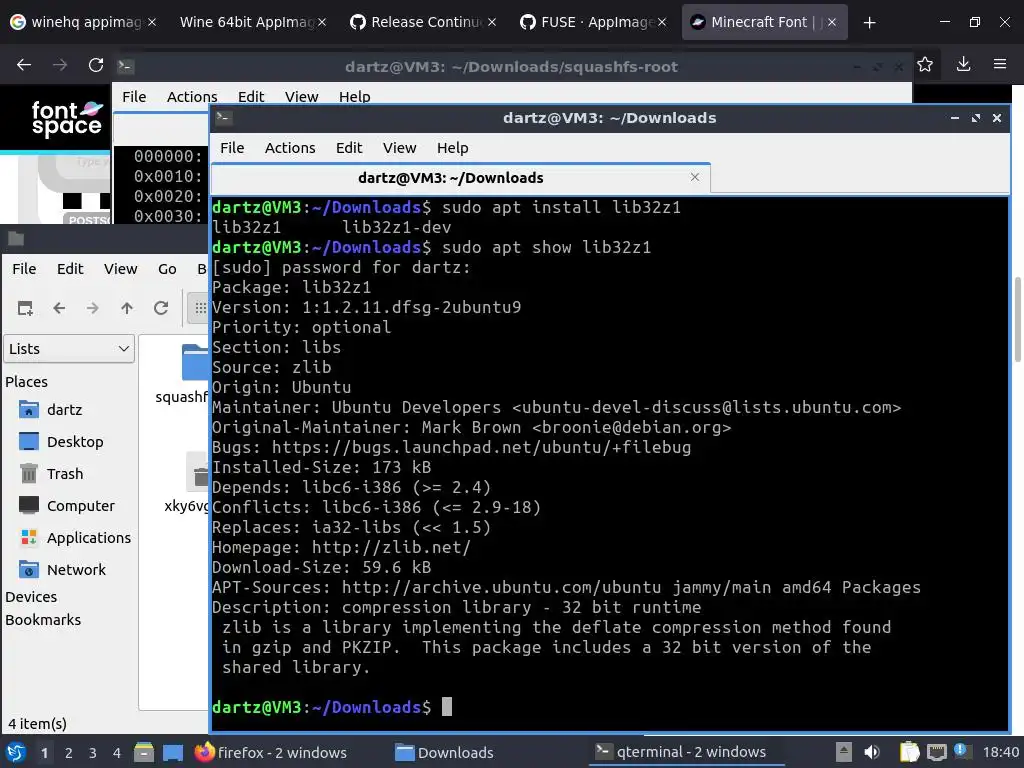Open the Lubuntu start menu icon
The width and height of the screenshot is (1024, 768).
16,752
